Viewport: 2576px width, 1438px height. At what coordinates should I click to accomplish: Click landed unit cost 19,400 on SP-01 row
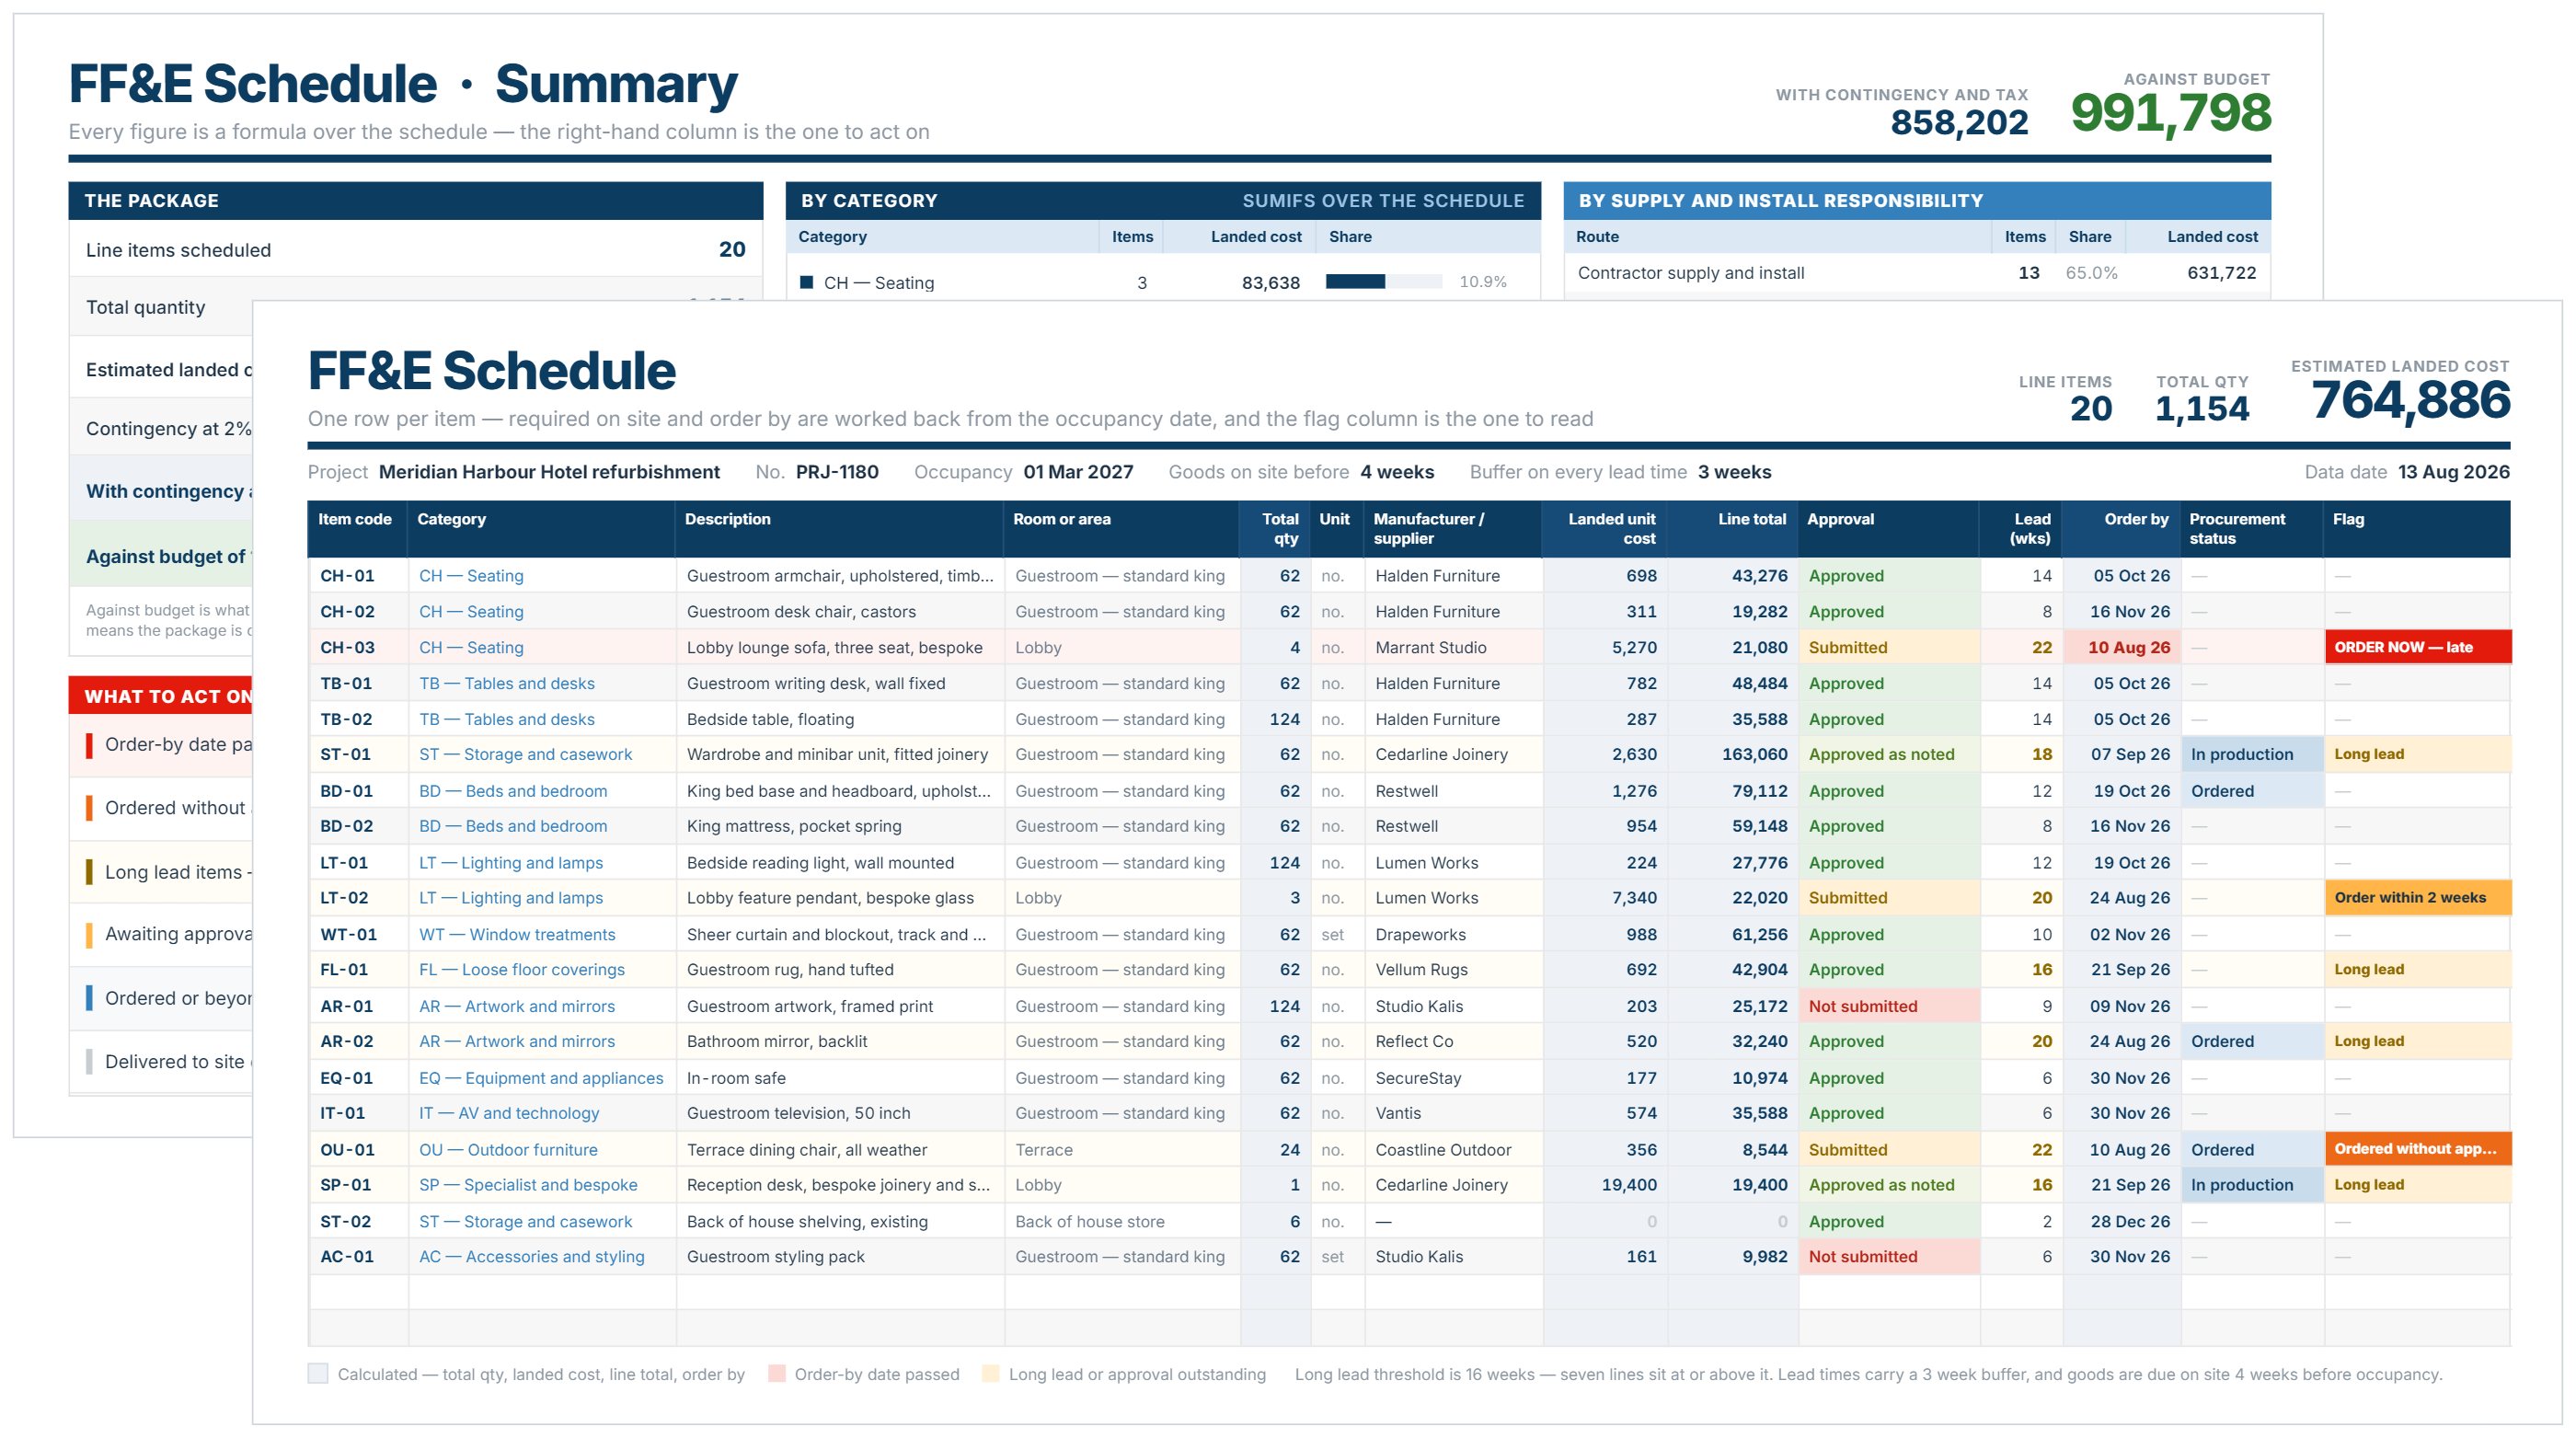tap(1628, 1185)
